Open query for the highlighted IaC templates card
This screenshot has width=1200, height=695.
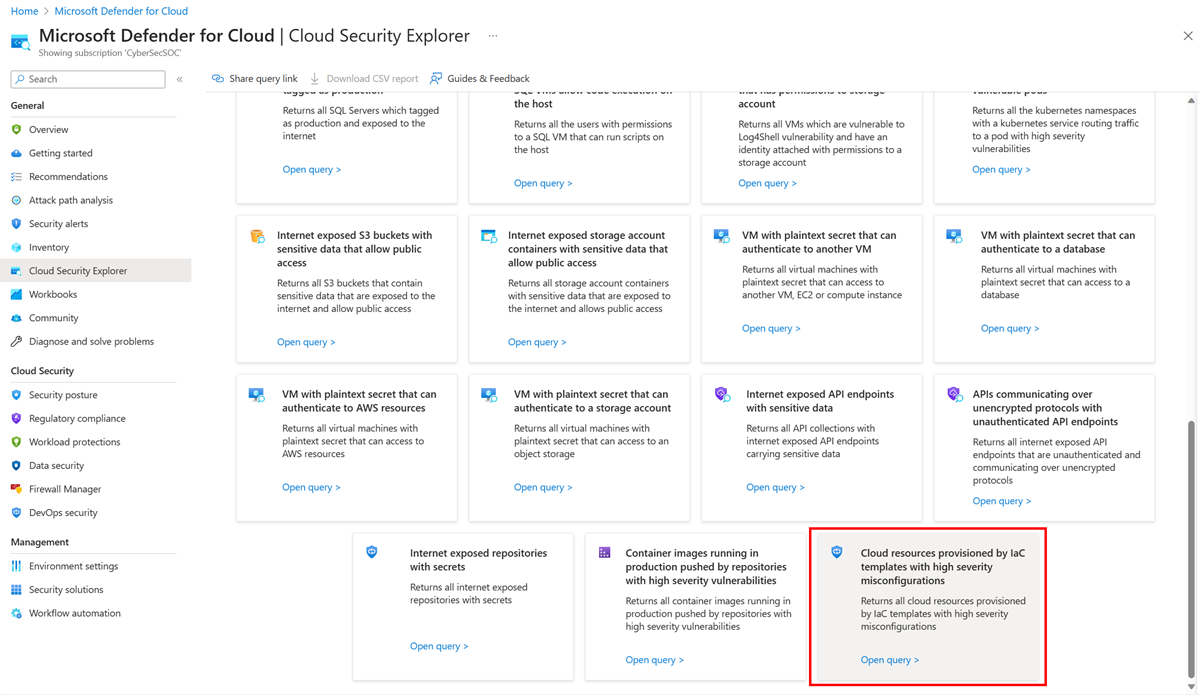[889, 659]
